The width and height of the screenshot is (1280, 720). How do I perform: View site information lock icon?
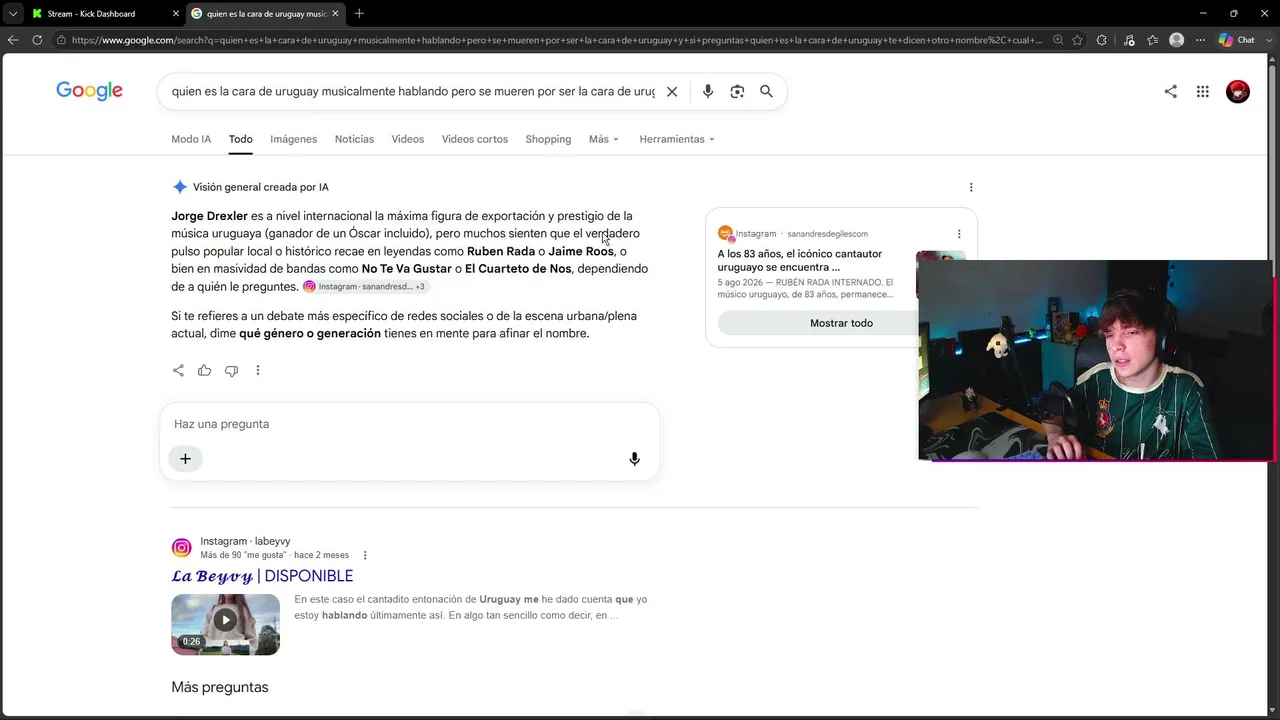pyautogui.click(x=61, y=40)
